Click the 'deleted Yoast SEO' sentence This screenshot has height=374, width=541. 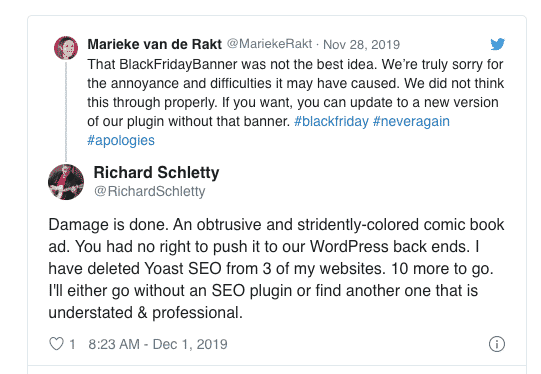217,268
